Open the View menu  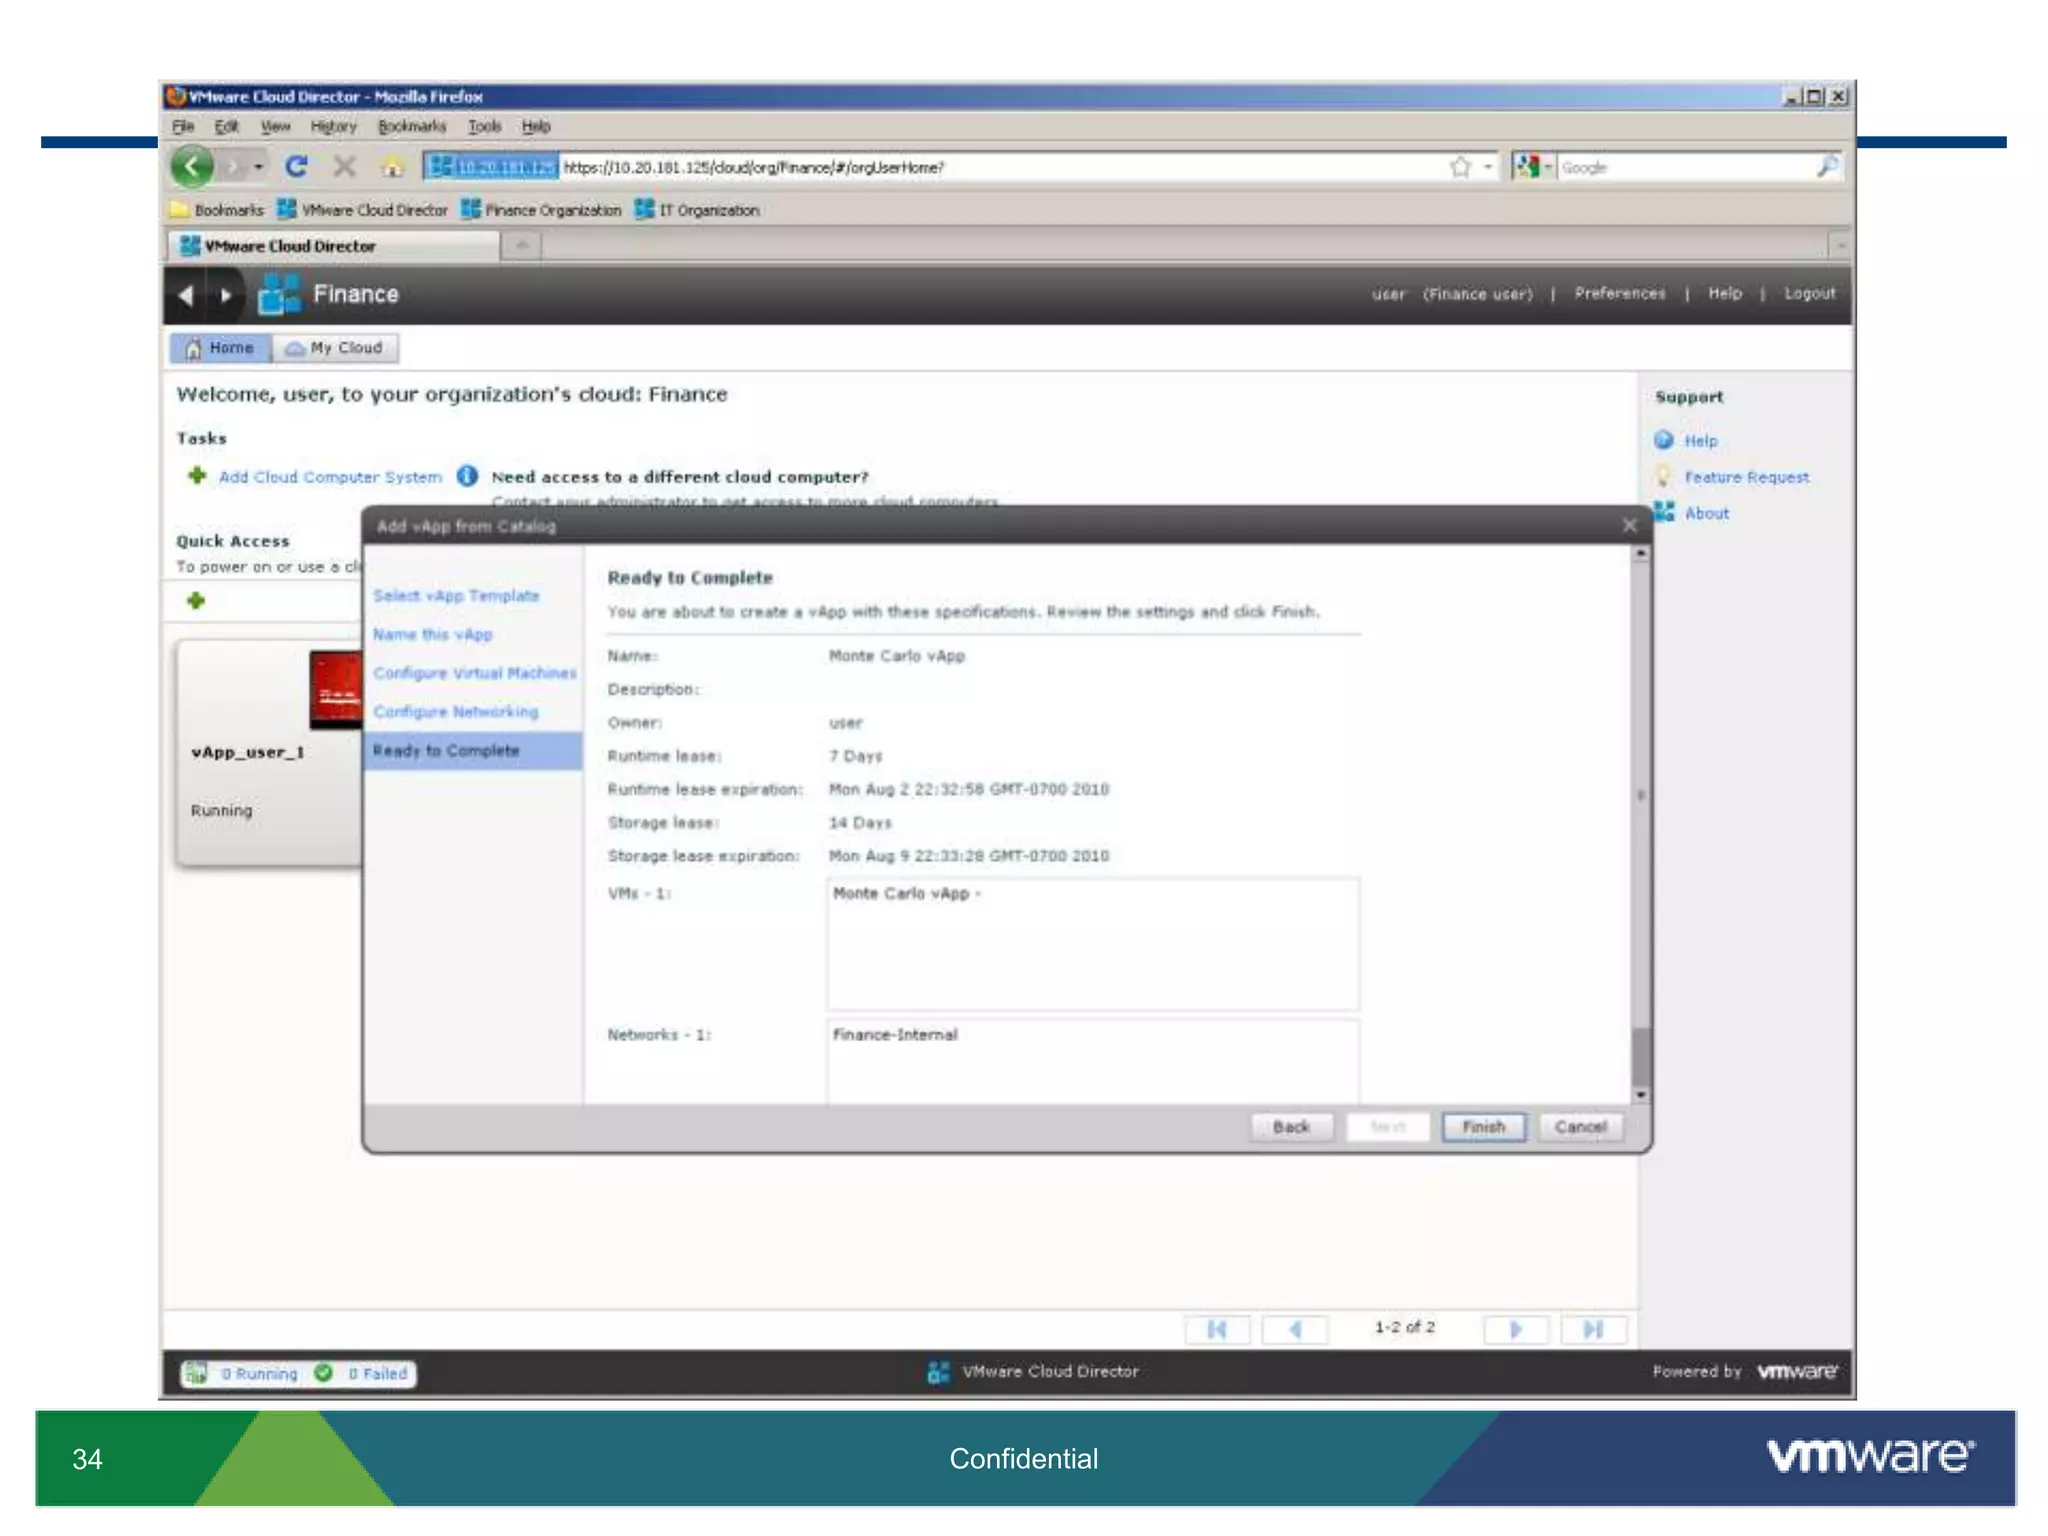coord(275,126)
